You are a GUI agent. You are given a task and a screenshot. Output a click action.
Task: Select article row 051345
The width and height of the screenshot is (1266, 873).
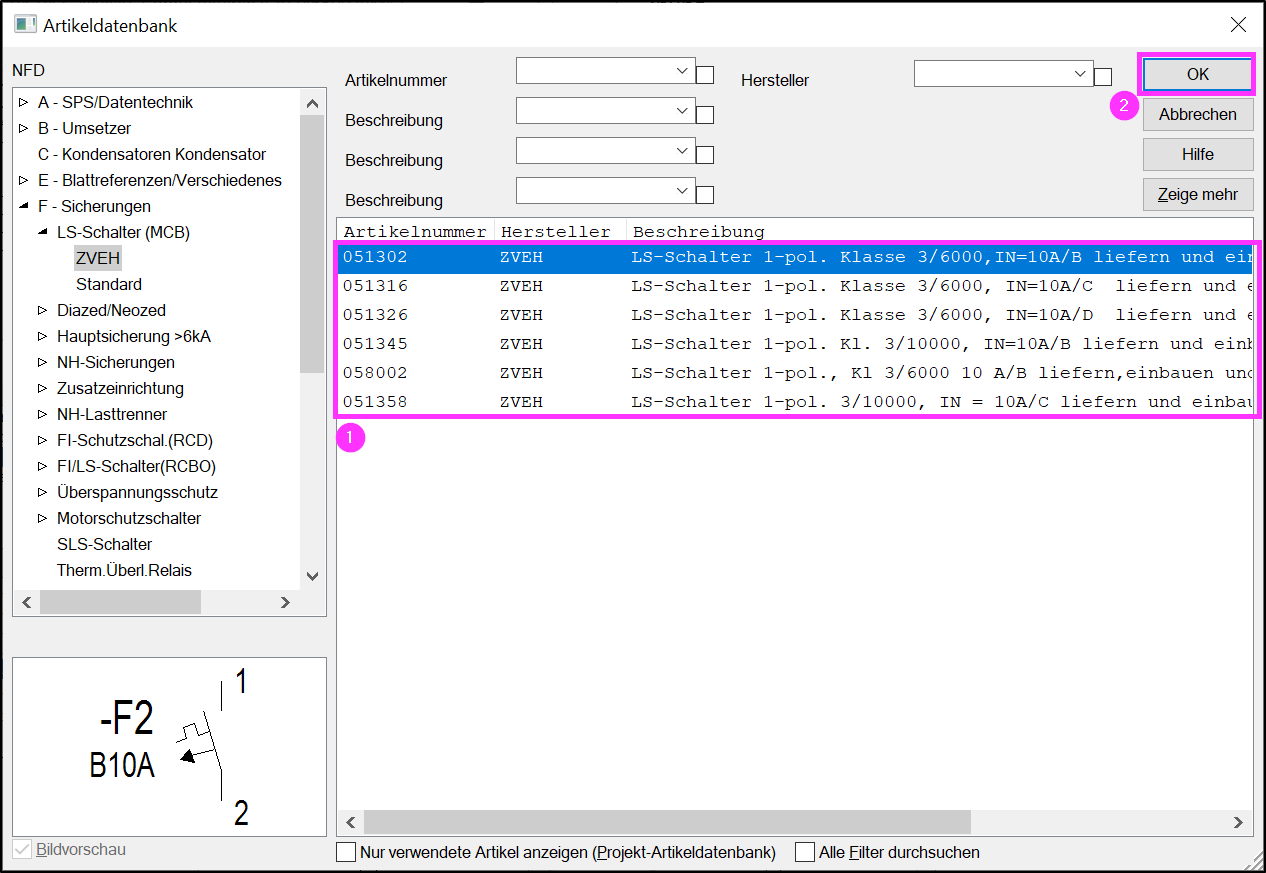pyautogui.click(x=375, y=344)
